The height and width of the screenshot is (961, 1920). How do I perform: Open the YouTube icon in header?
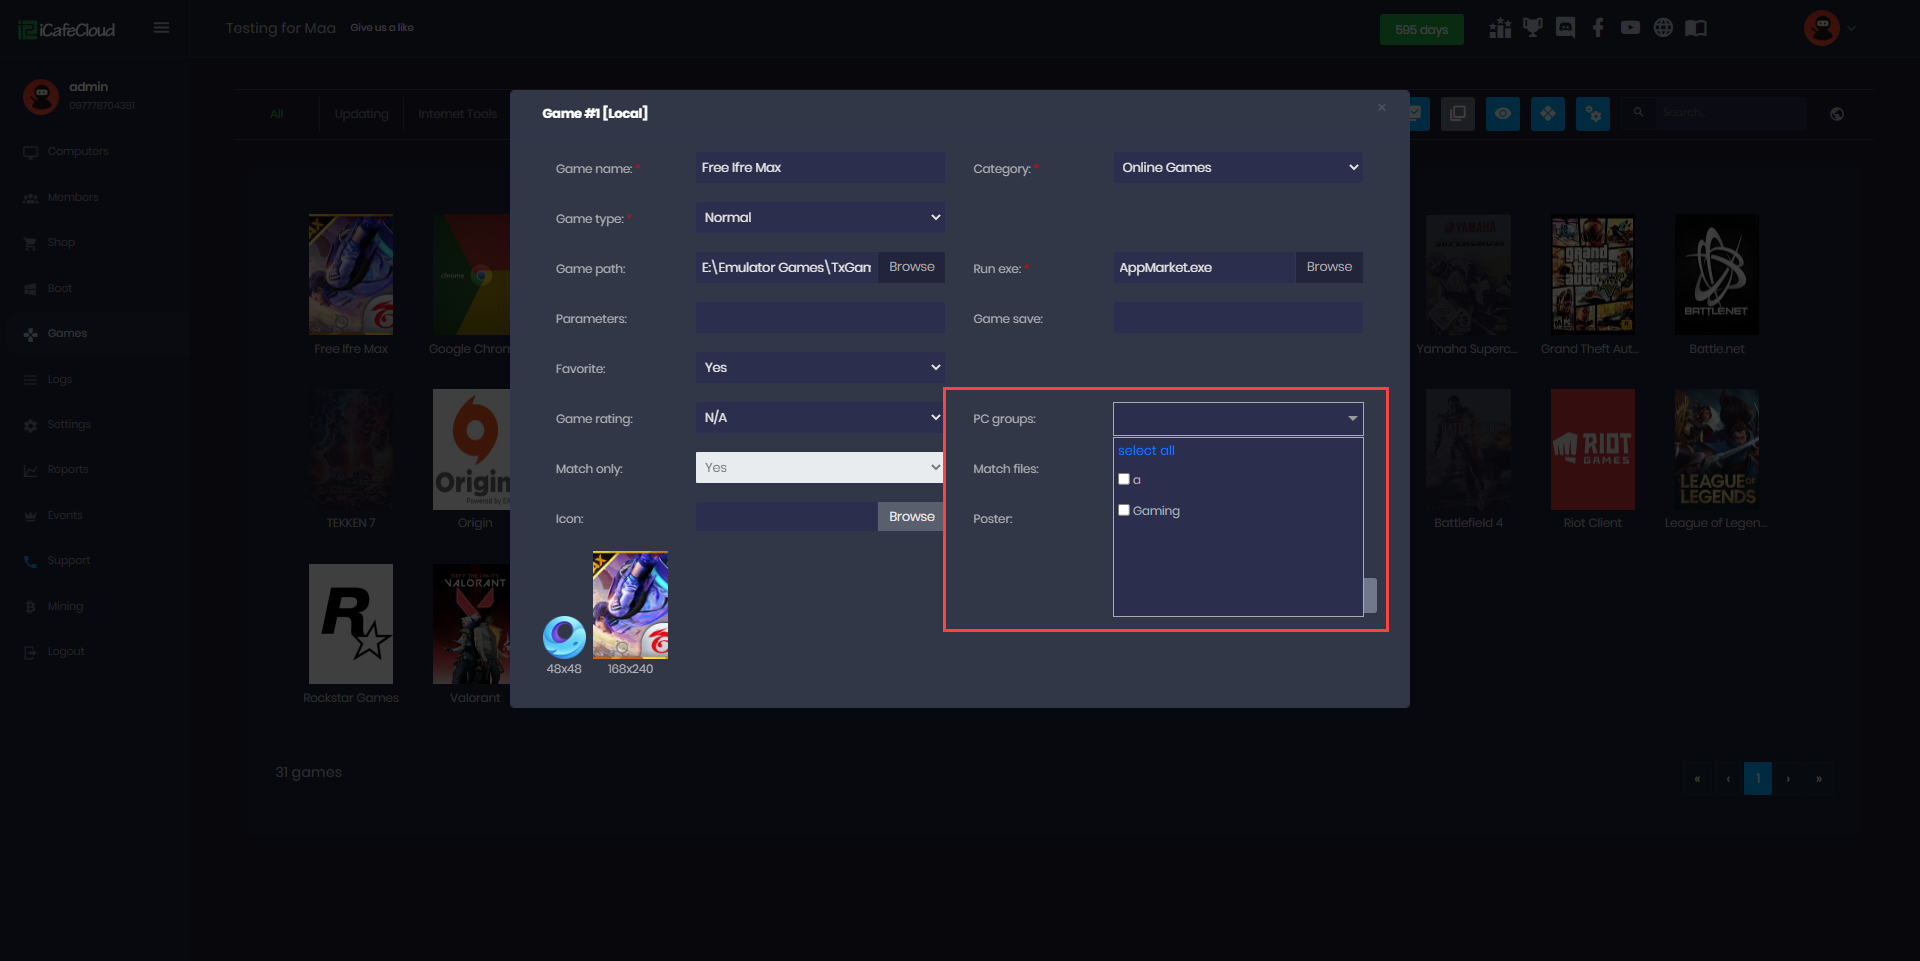tap(1630, 28)
